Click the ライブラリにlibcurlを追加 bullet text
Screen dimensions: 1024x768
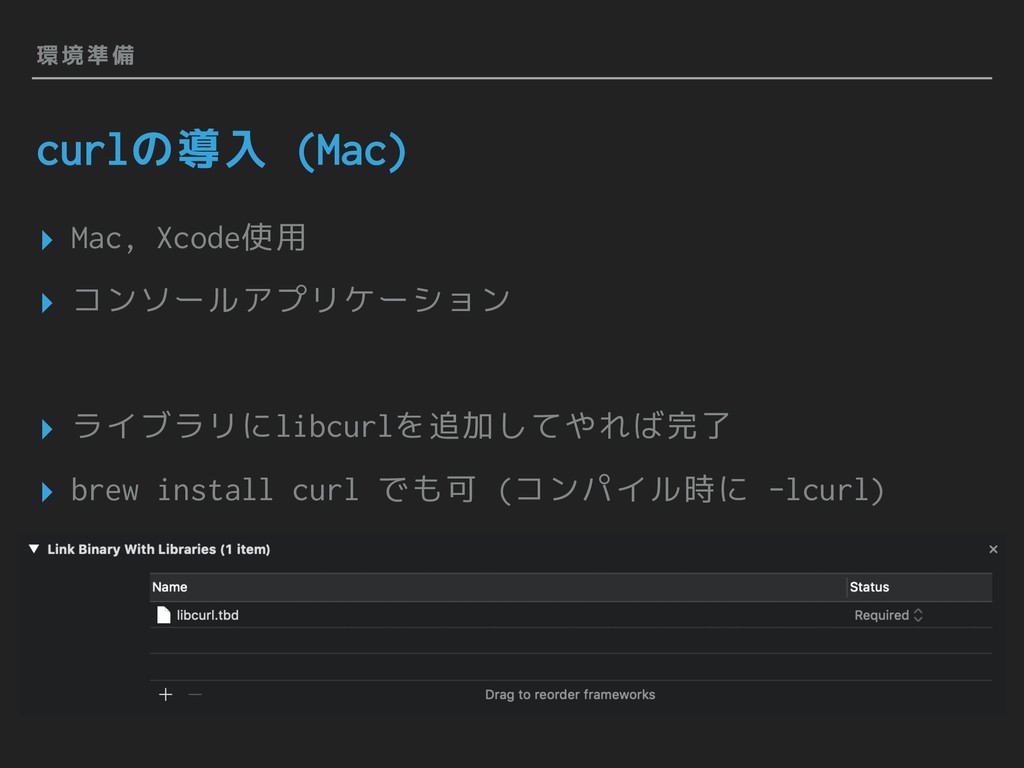(400, 426)
